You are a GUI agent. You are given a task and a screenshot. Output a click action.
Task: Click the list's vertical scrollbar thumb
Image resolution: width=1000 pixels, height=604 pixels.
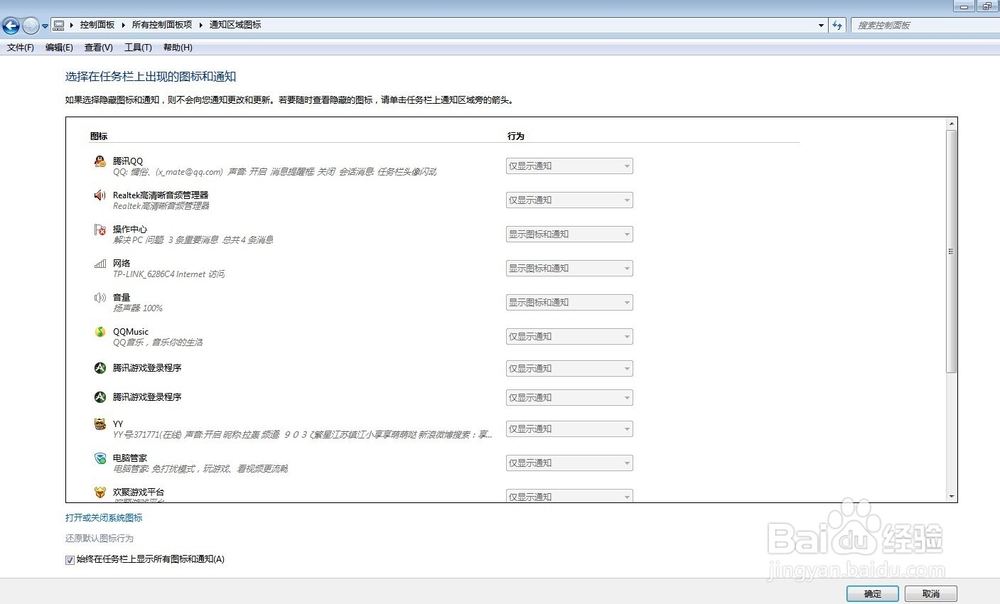951,251
